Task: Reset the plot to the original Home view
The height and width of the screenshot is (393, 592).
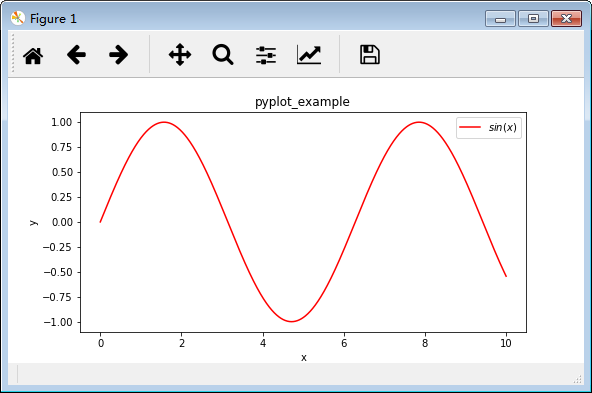Action: (33, 55)
